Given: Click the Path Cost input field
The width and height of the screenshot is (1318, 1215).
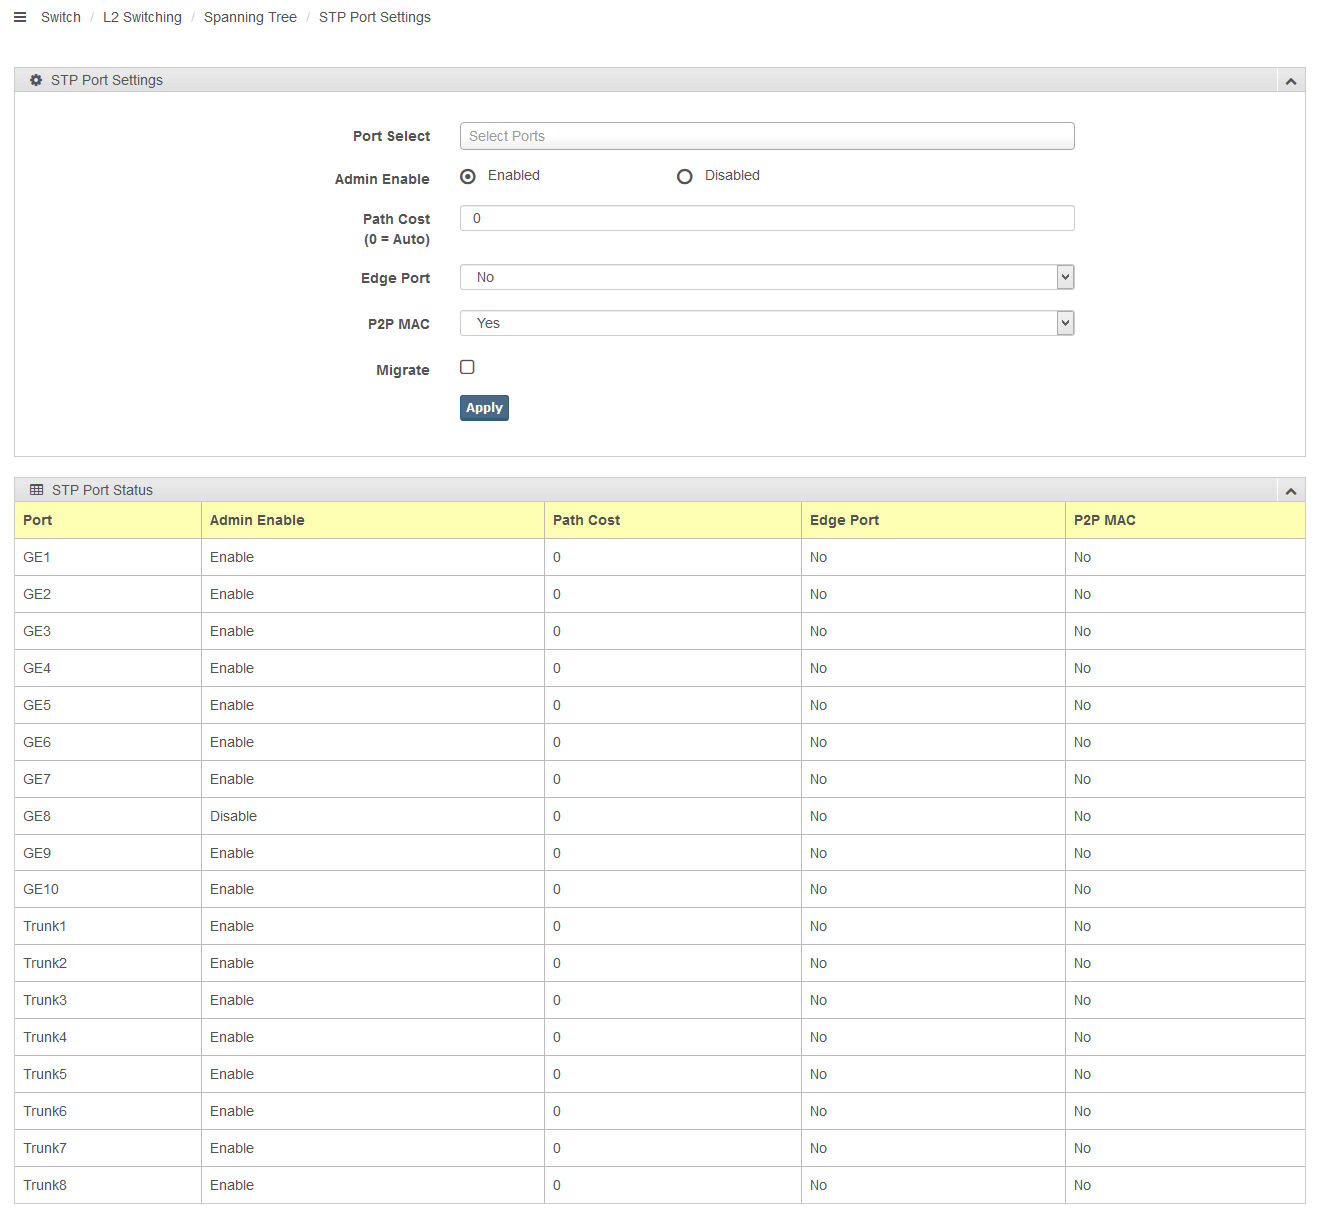Looking at the screenshot, I should point(767,218).
